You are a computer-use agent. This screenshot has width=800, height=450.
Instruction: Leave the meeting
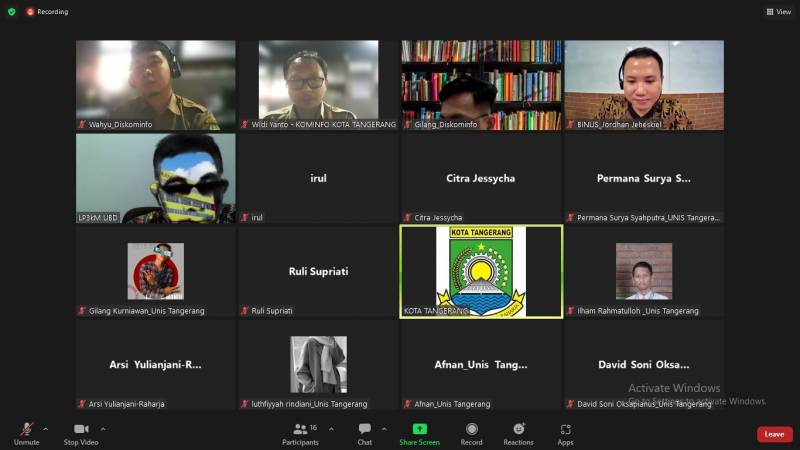point(774,434)
